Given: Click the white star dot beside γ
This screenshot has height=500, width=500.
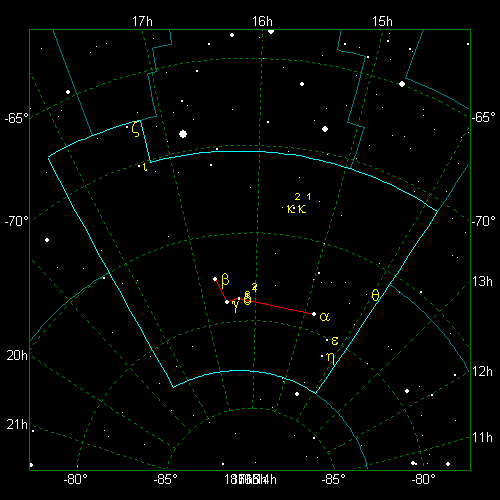Looking at the screenshot, I should click(x=227, y=302).
